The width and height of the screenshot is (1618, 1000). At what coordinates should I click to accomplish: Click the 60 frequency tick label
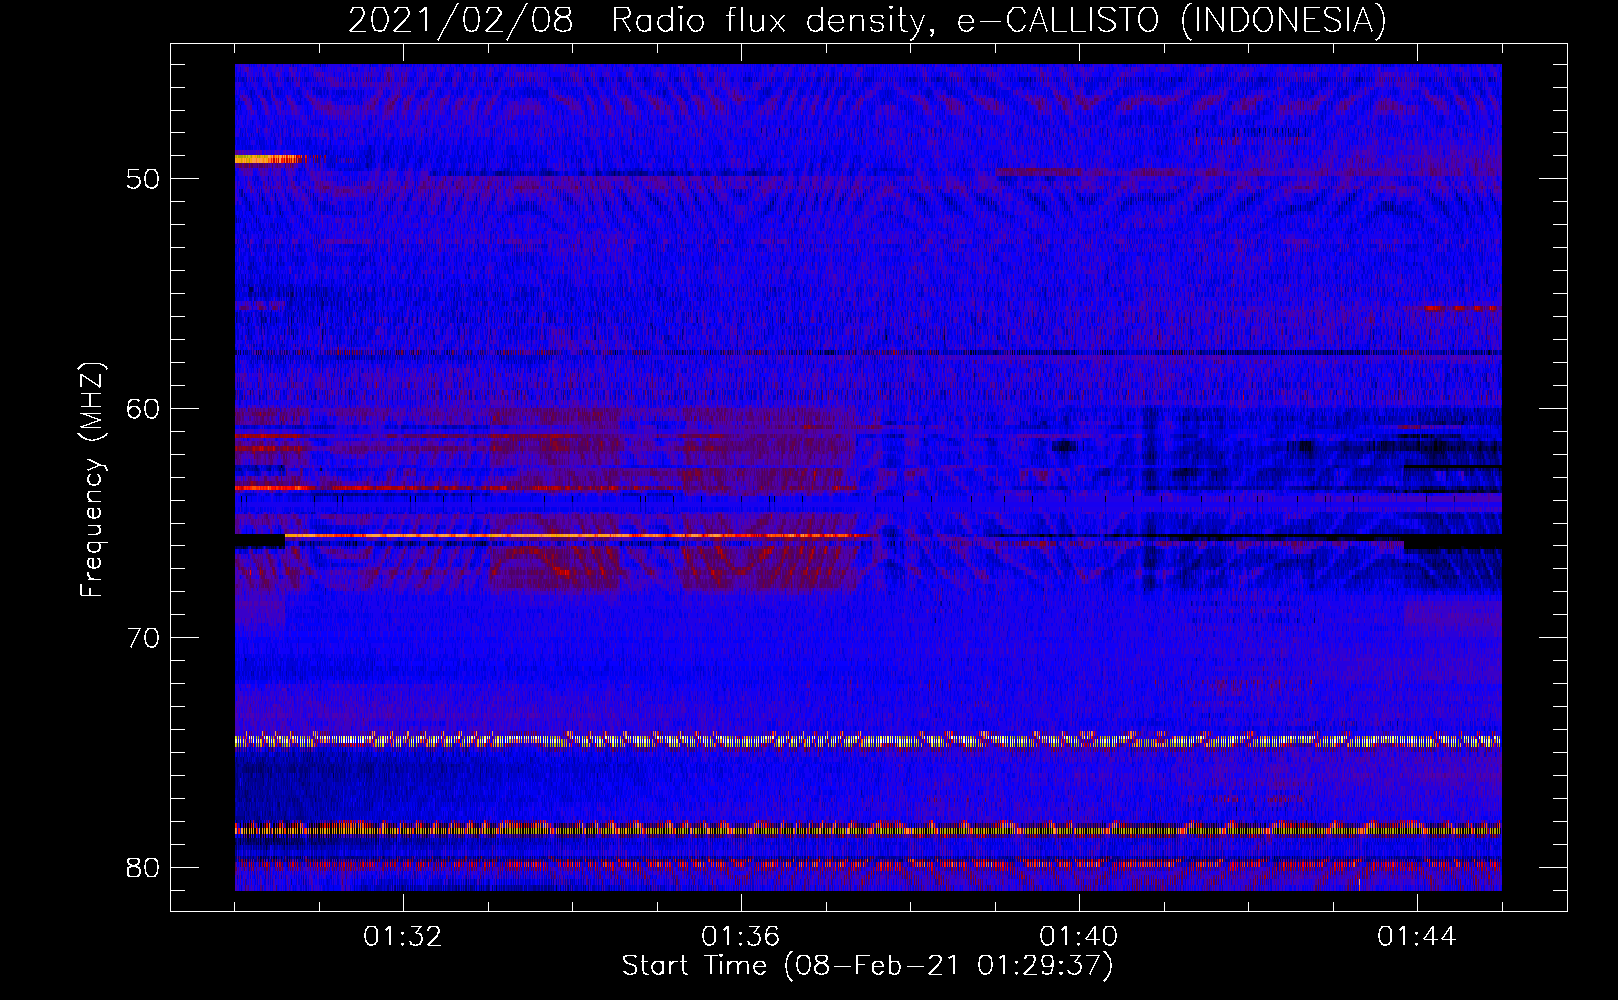tap(143, 408)
